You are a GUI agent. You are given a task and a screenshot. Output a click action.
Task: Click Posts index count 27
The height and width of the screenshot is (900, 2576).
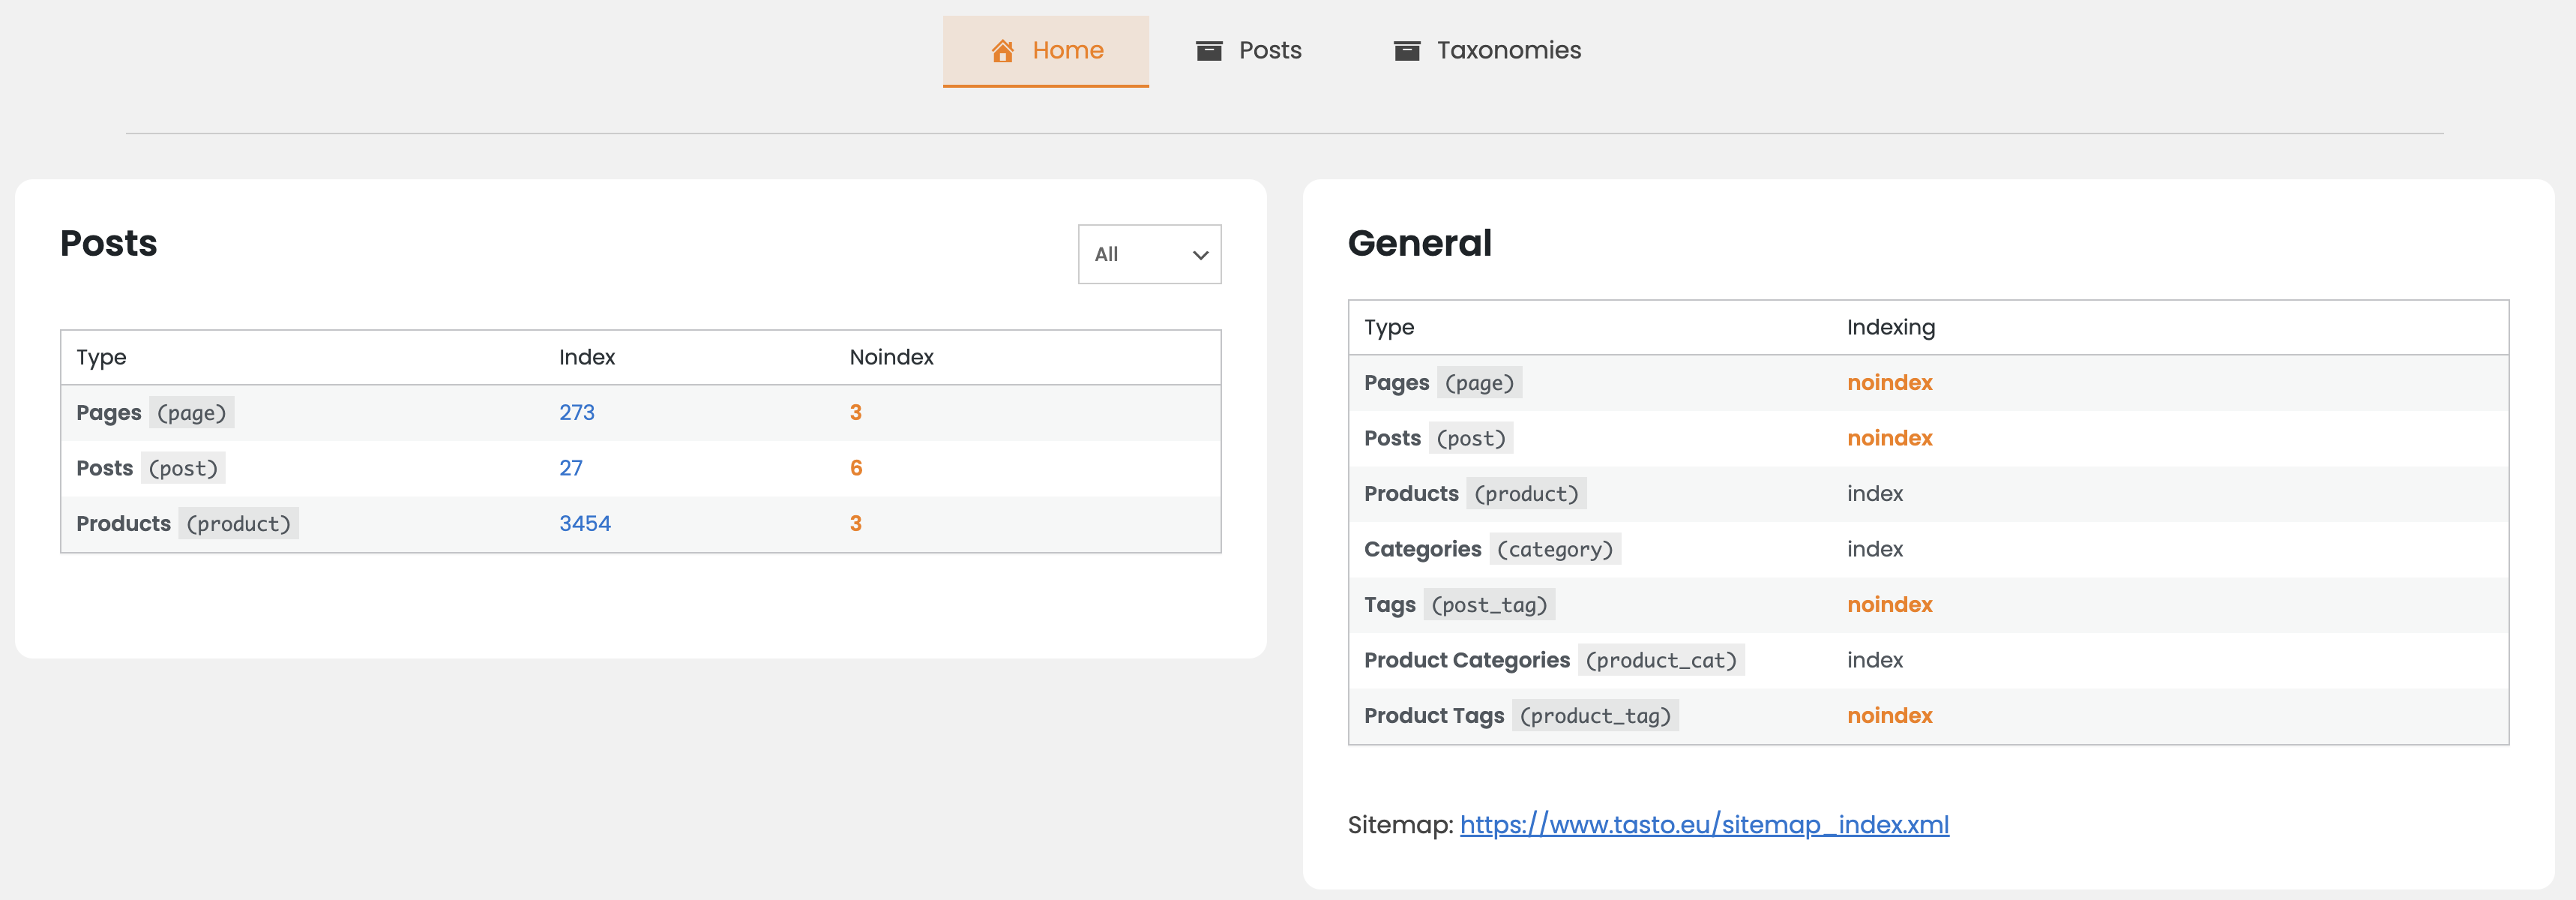pyautogui.click(x=570, y=468)
